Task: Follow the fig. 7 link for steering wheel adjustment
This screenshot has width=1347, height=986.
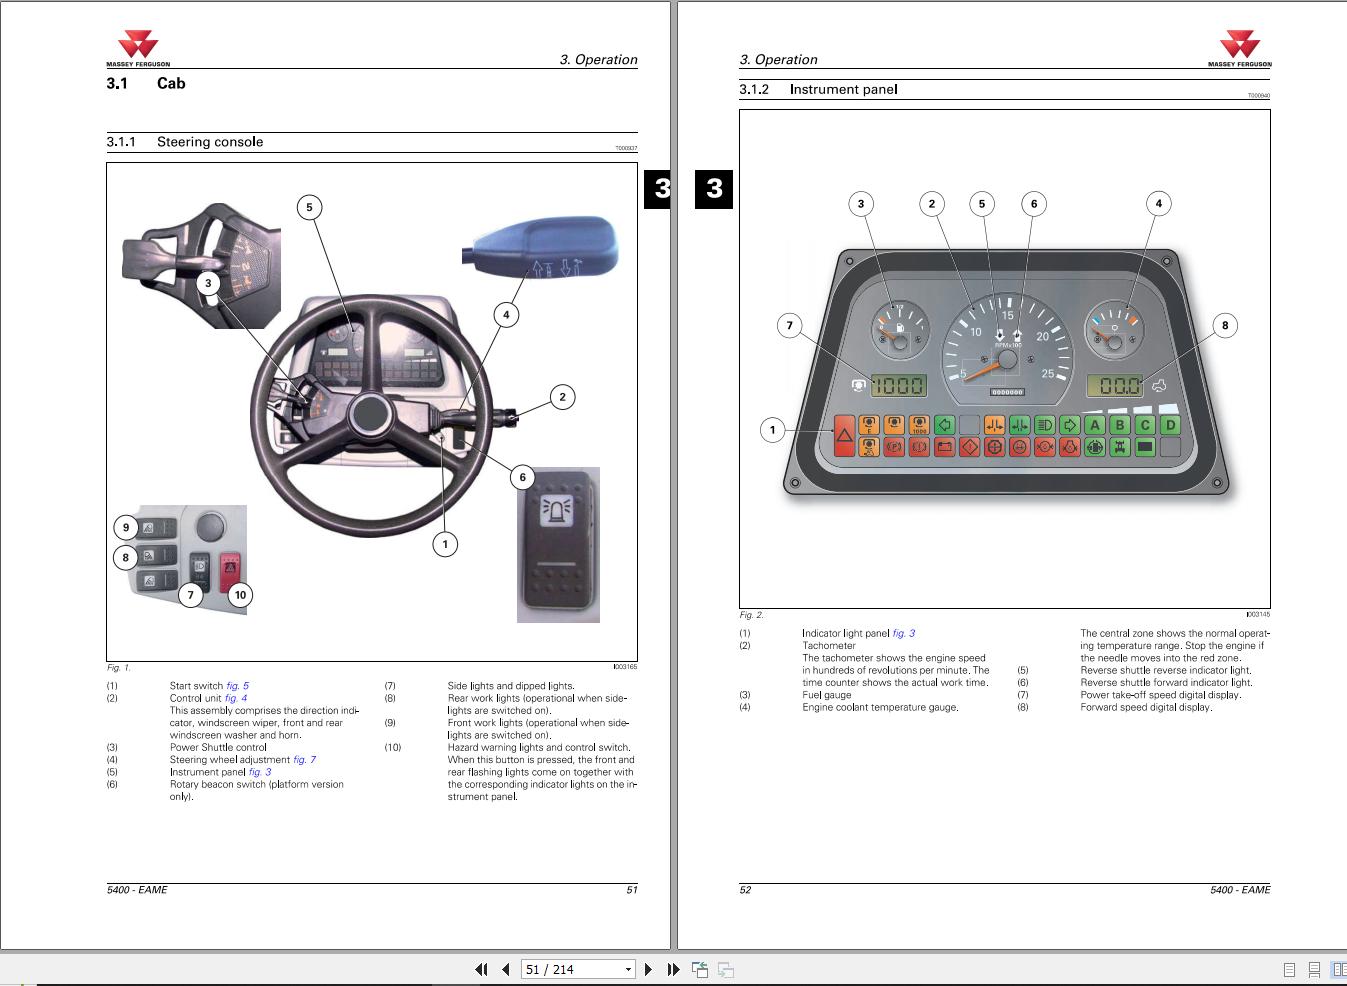Action: coord(304,760)
